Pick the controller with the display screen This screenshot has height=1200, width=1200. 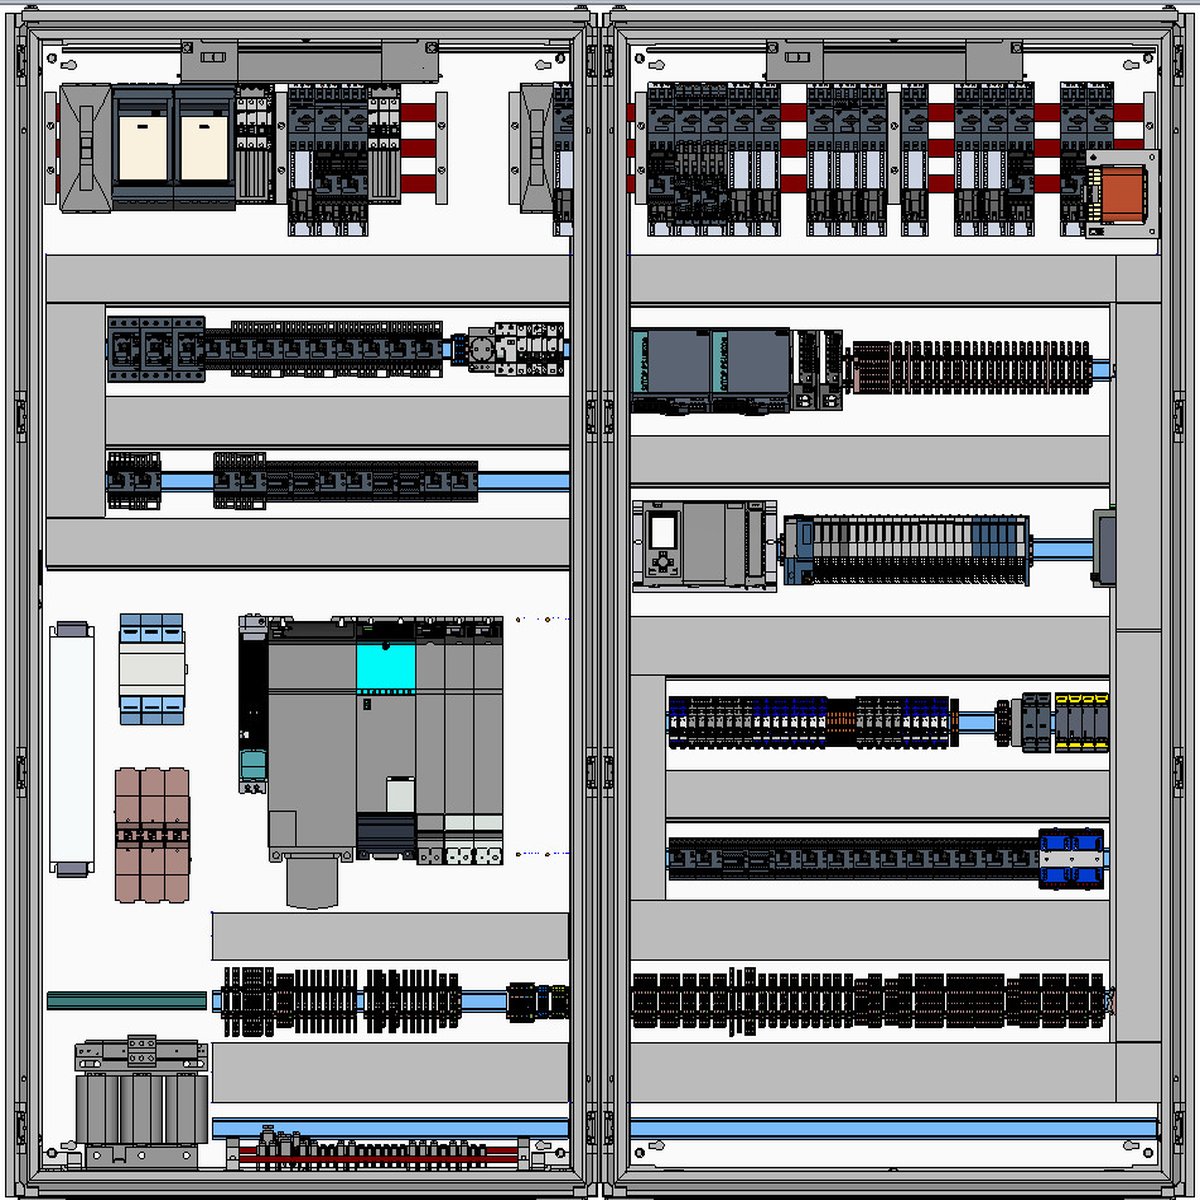tap(704, 547)
